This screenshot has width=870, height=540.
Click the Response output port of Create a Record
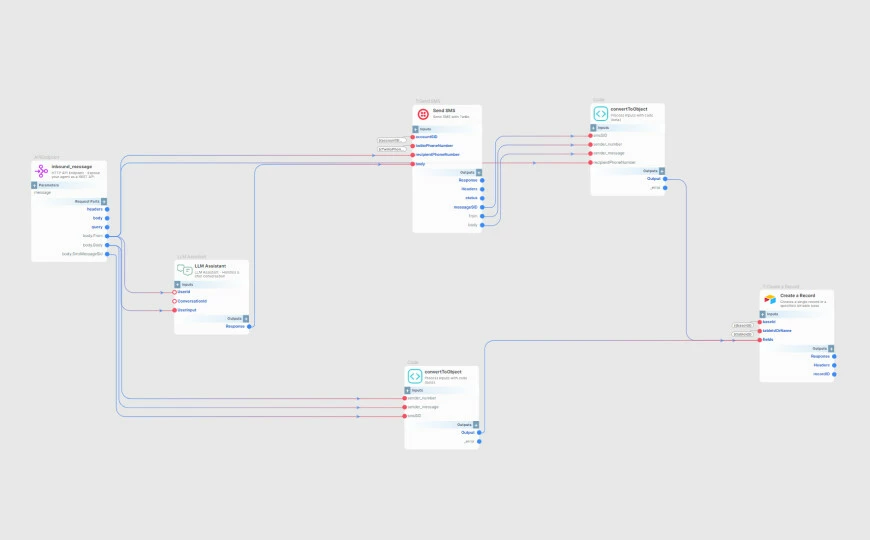[834, 356]
